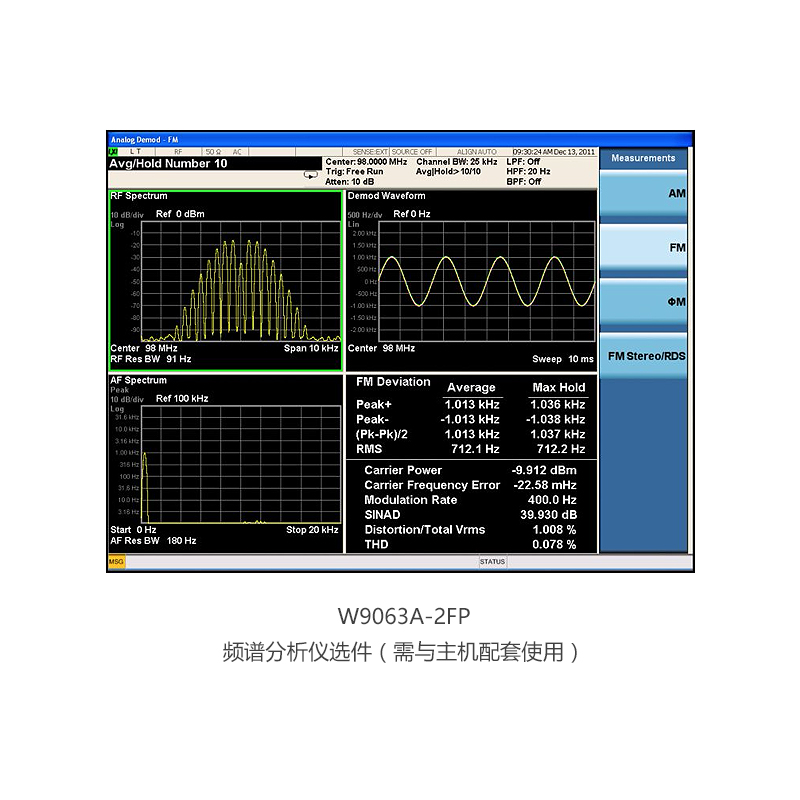Click Center 98 MHz under RF Spectrum
The height and width of the screenshot is (800, 800).
[x=144, y=348]
